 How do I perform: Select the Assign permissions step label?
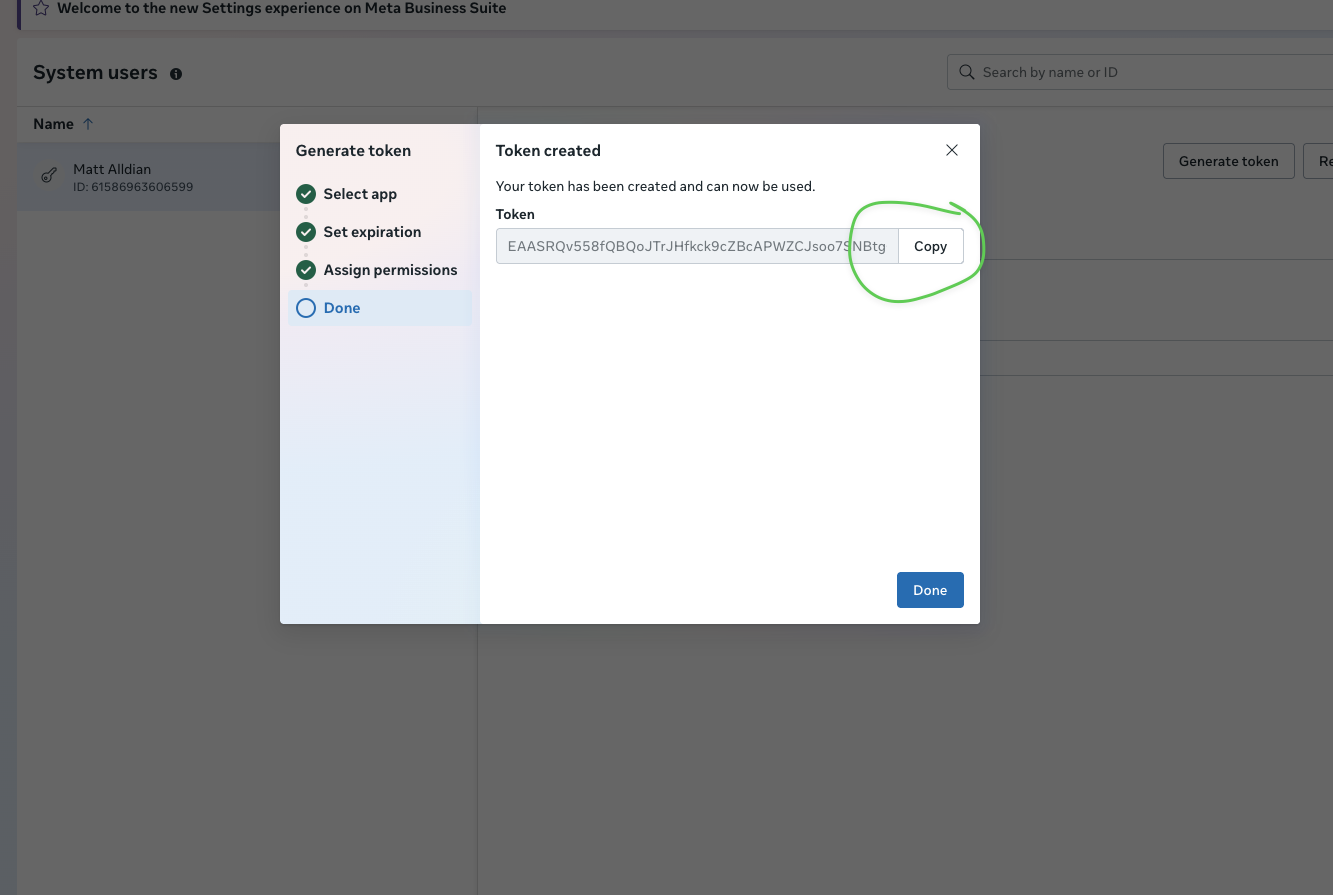[x=390, y=270]
